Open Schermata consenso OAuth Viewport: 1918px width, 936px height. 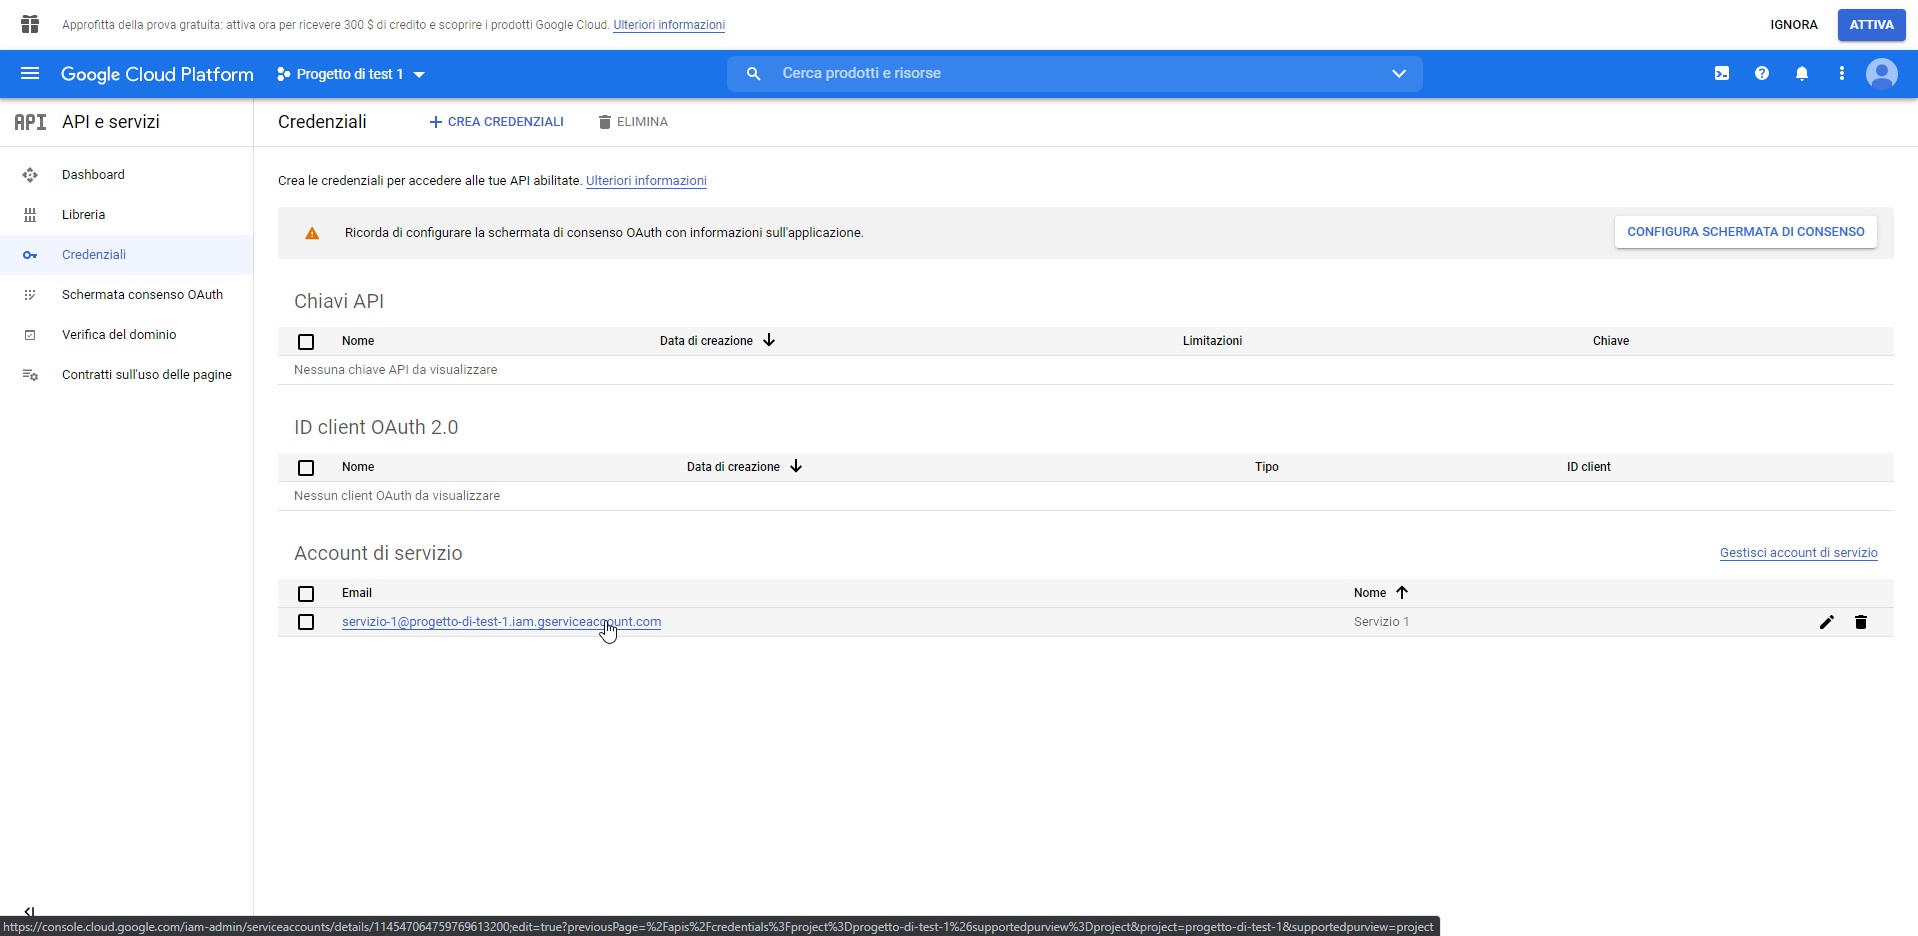pyautogui.click(x=126, y=295)
